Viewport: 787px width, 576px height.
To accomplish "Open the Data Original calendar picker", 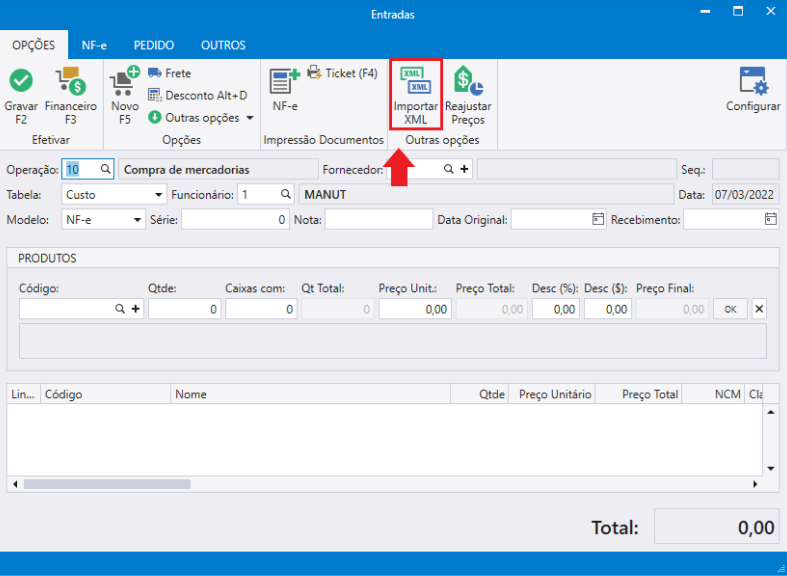I will coord(597,219).
